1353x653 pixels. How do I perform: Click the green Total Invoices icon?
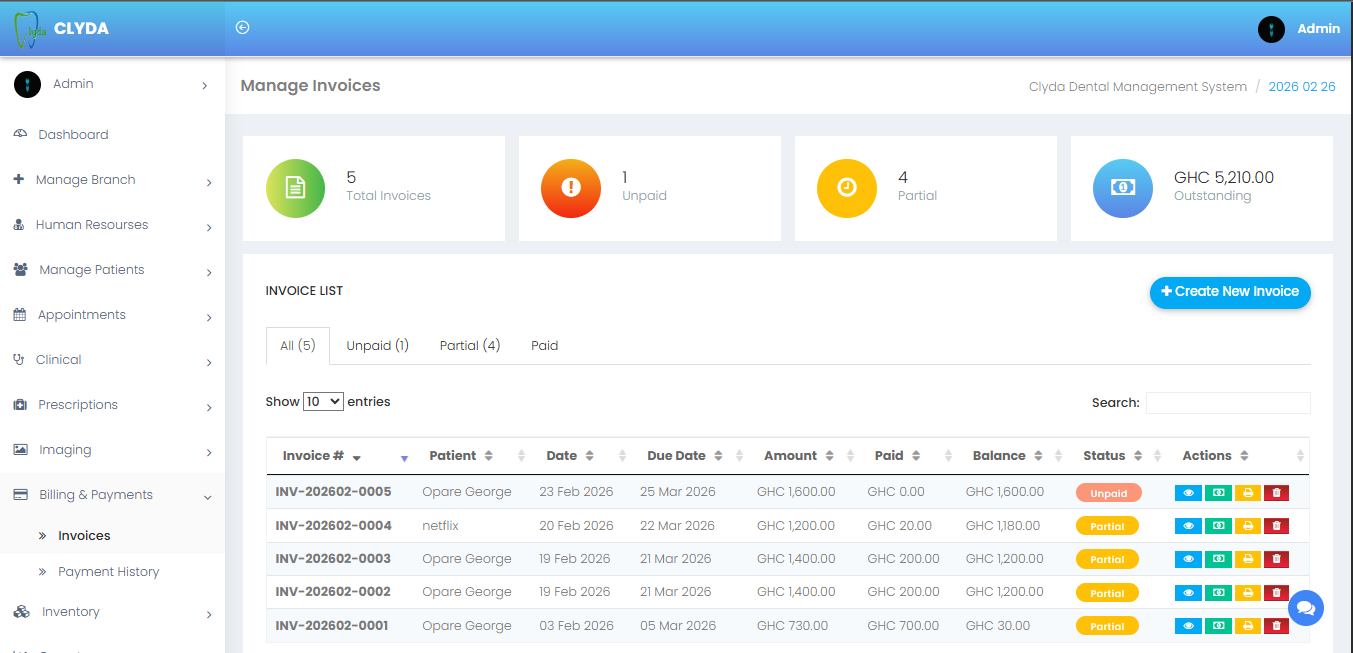click(295, 188)
